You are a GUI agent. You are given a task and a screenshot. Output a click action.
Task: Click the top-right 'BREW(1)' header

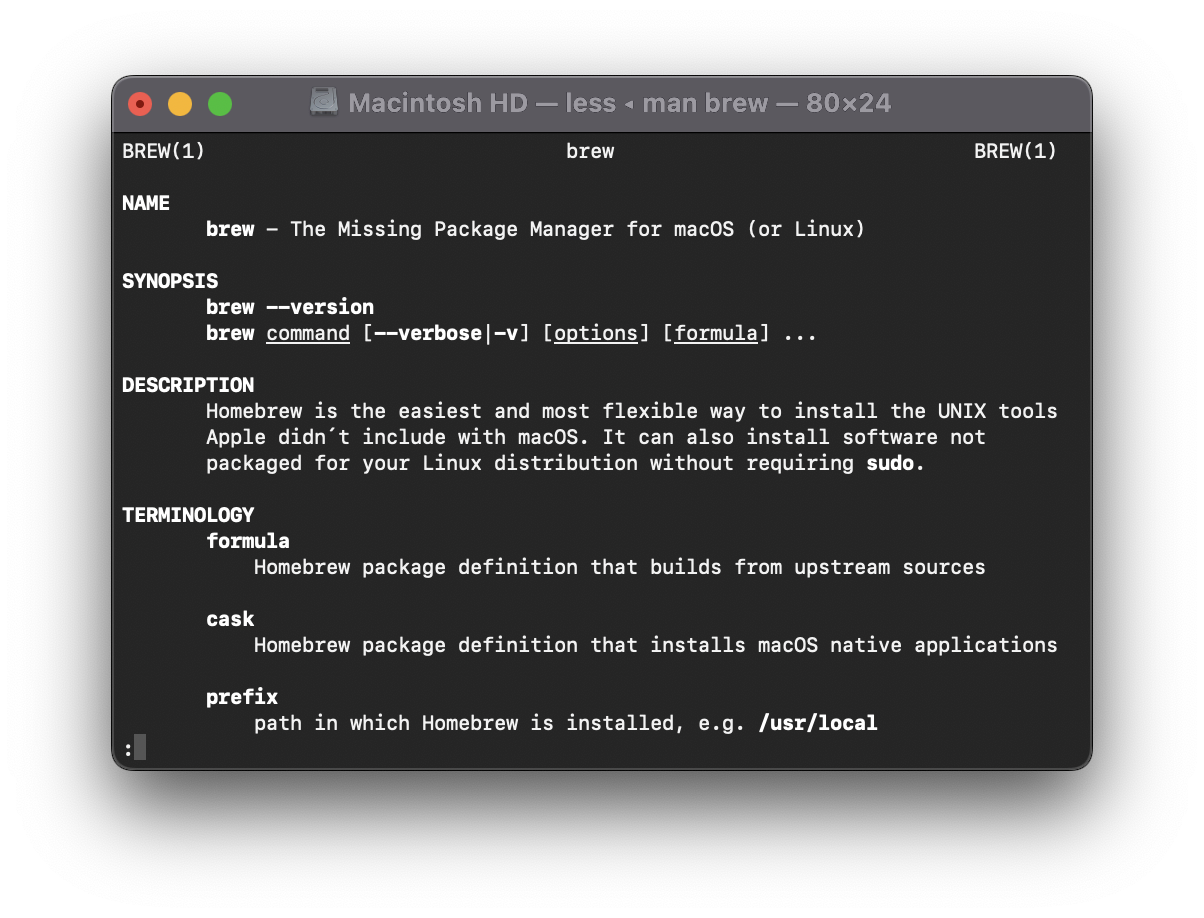coord(1016,151)
